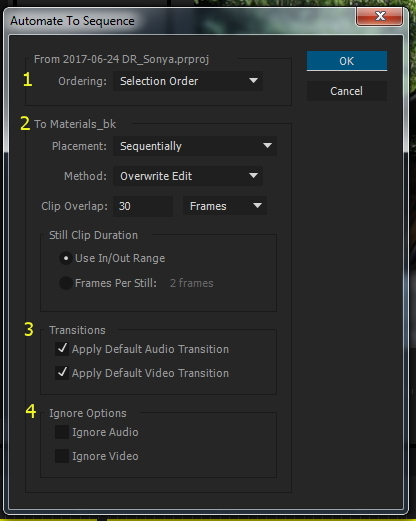The image size is (416, 521).
Task: Click the Ordering dropdown arrow icon
Action: 253,81
